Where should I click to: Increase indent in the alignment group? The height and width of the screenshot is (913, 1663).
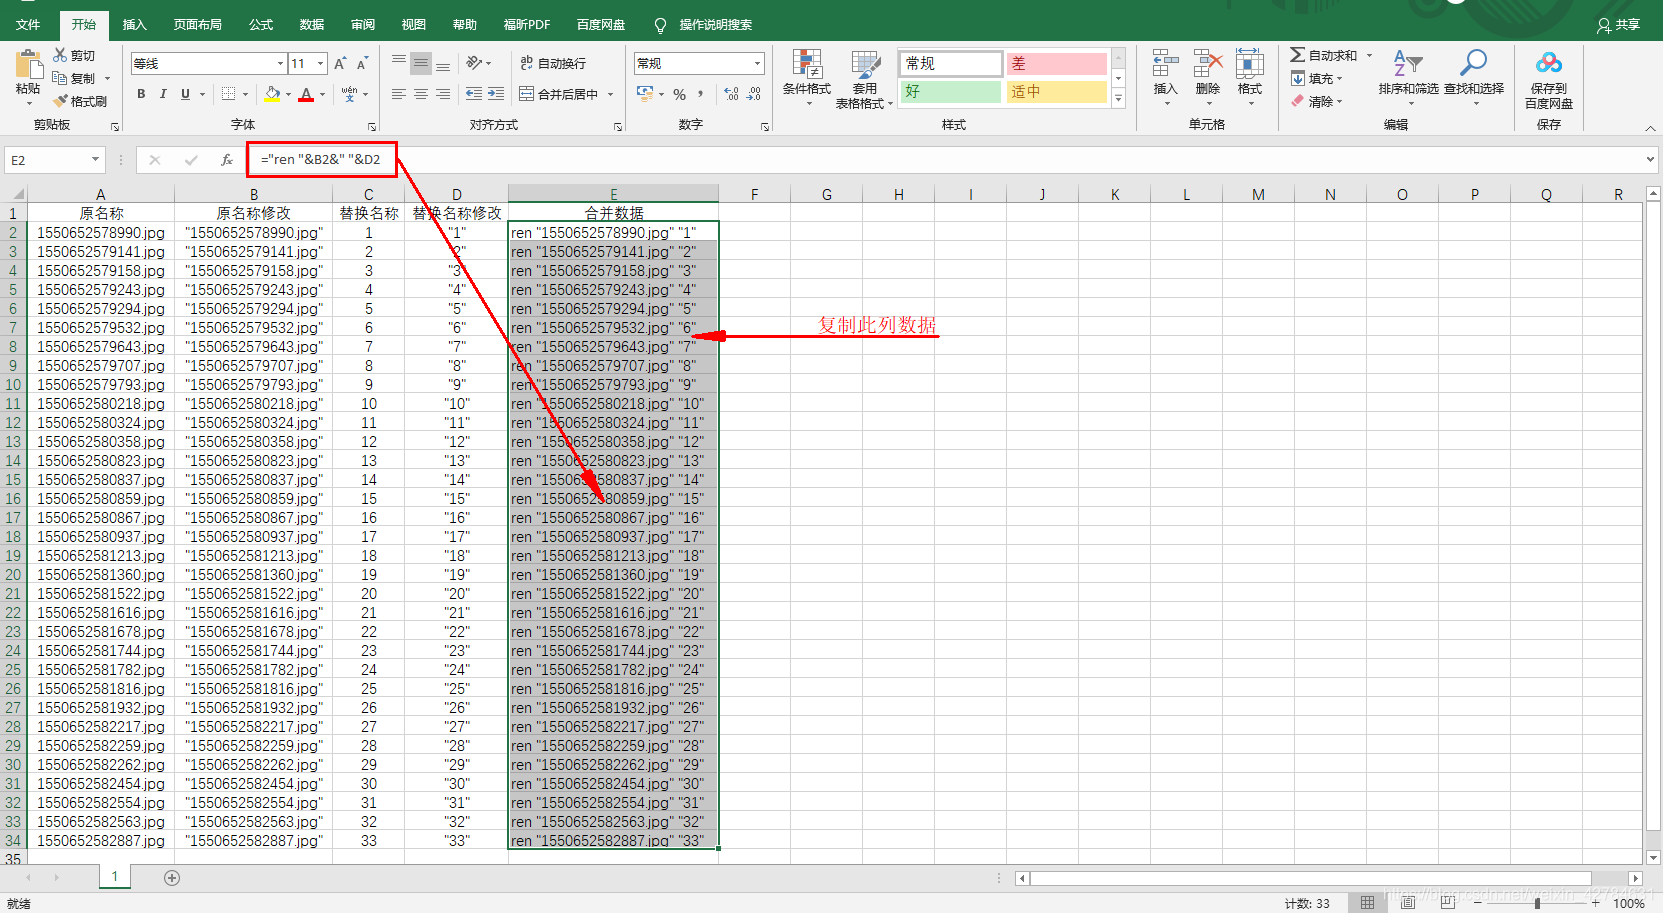[497, 94]
